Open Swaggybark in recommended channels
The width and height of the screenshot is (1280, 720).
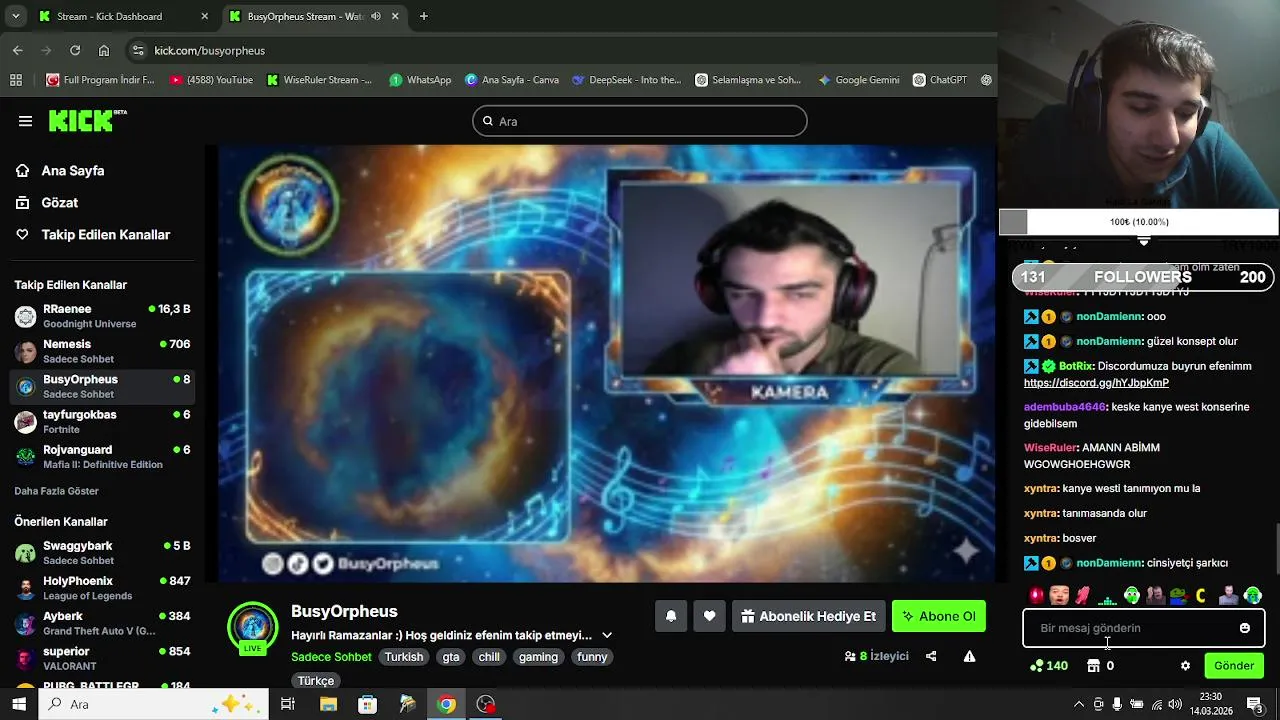pyautogui.click(x=102, y=553)
